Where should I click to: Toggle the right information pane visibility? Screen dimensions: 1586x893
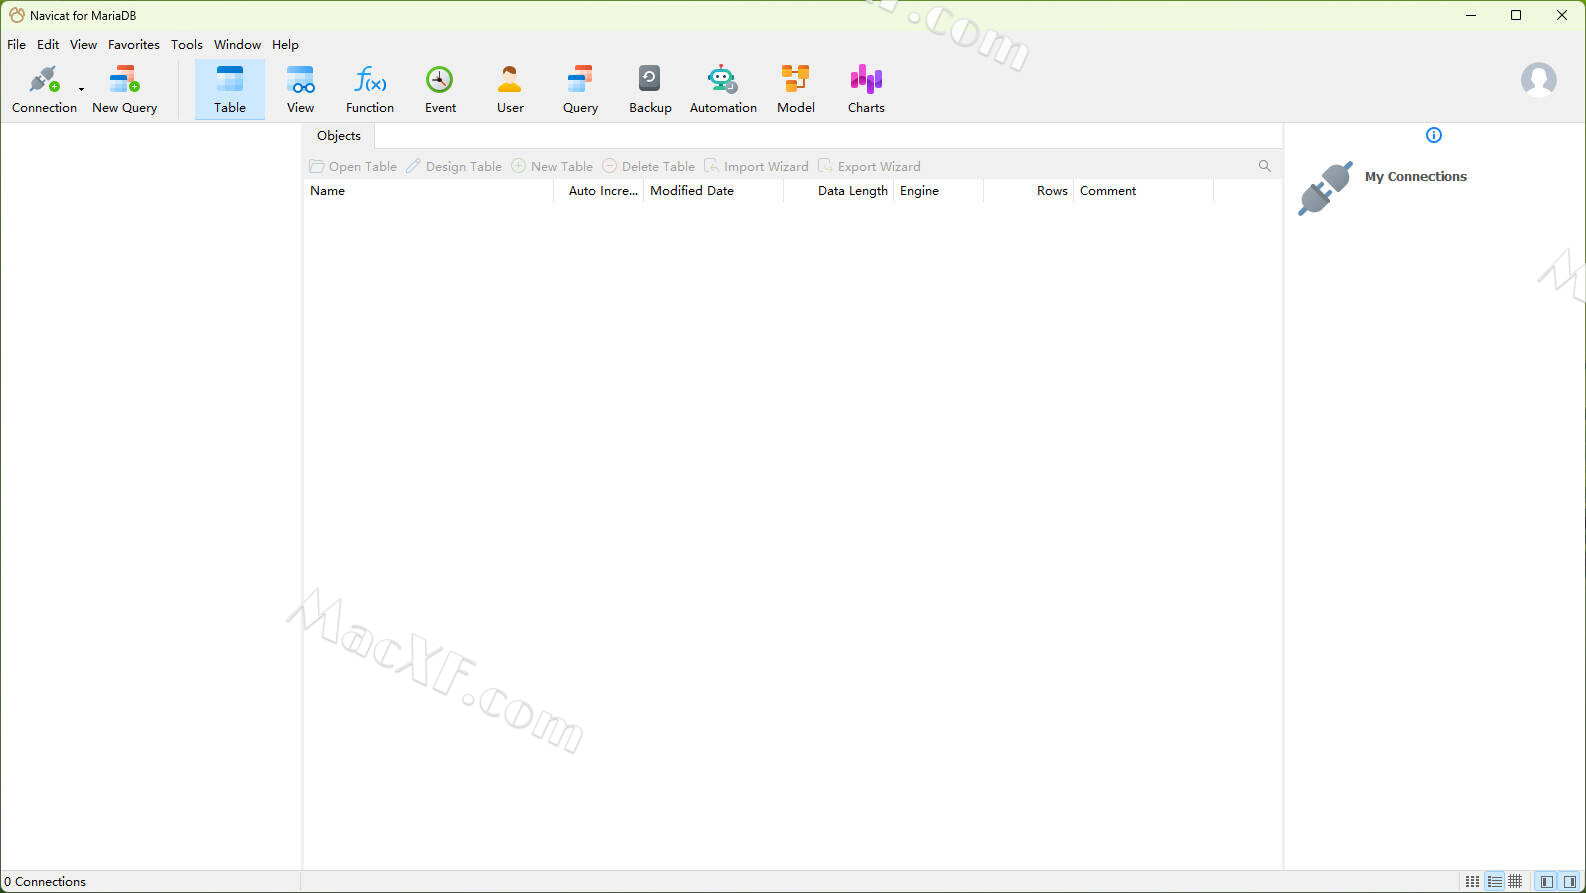tap(1570, 882)
